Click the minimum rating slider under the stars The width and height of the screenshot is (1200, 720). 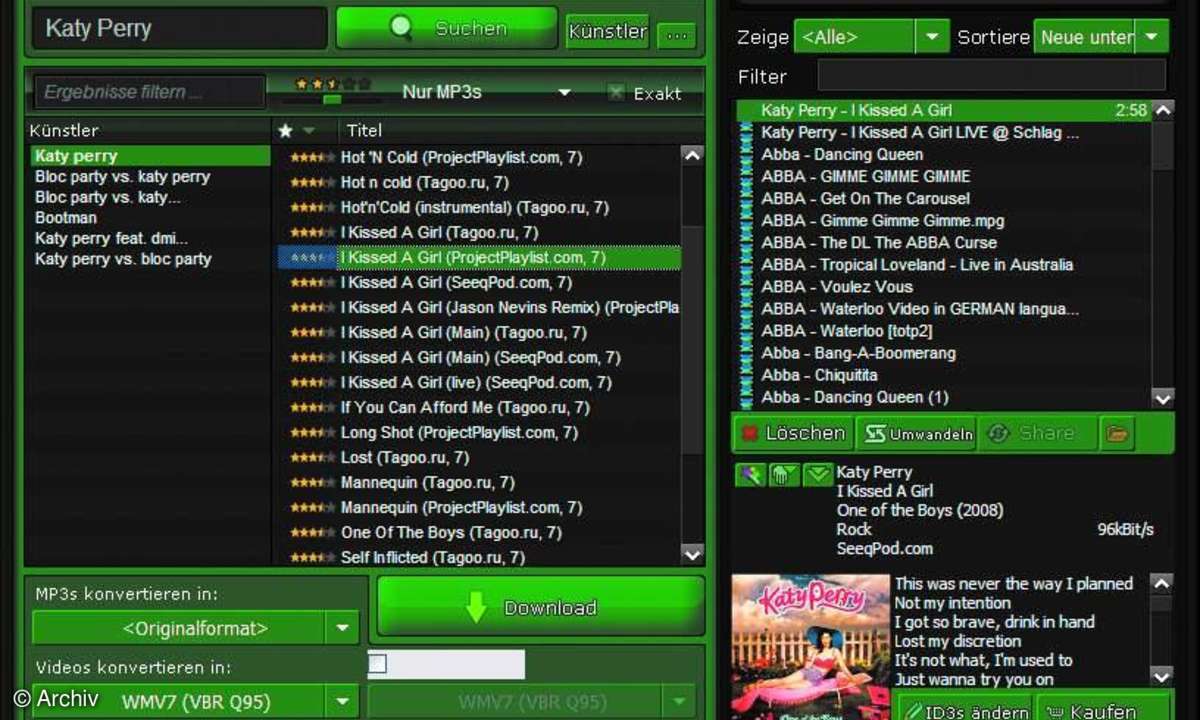click(x=331, y=100)
